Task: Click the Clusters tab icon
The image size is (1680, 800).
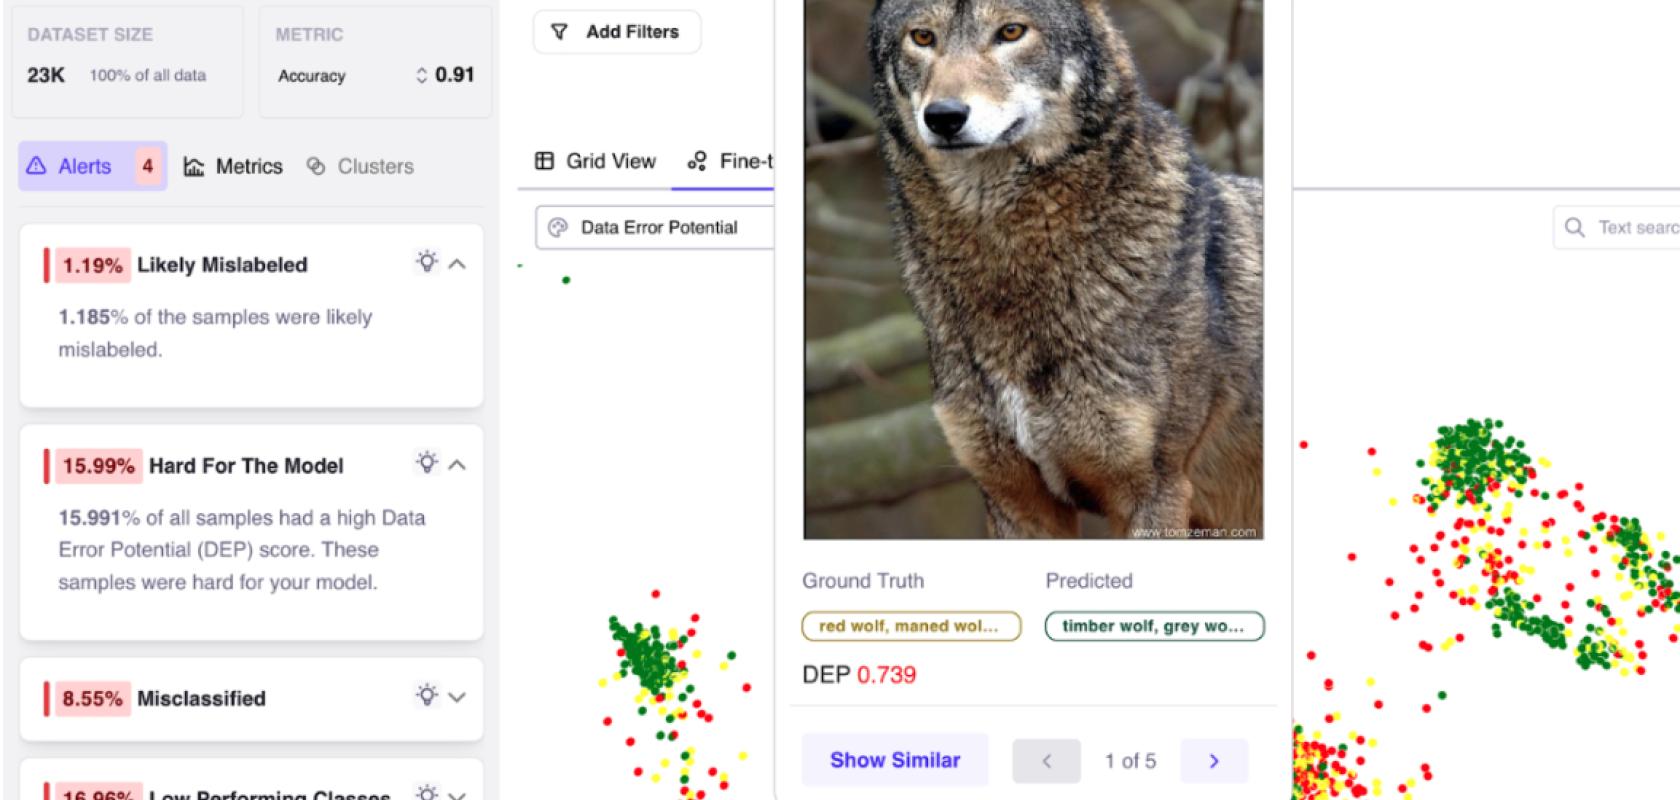Action: (x=316, y=166)
